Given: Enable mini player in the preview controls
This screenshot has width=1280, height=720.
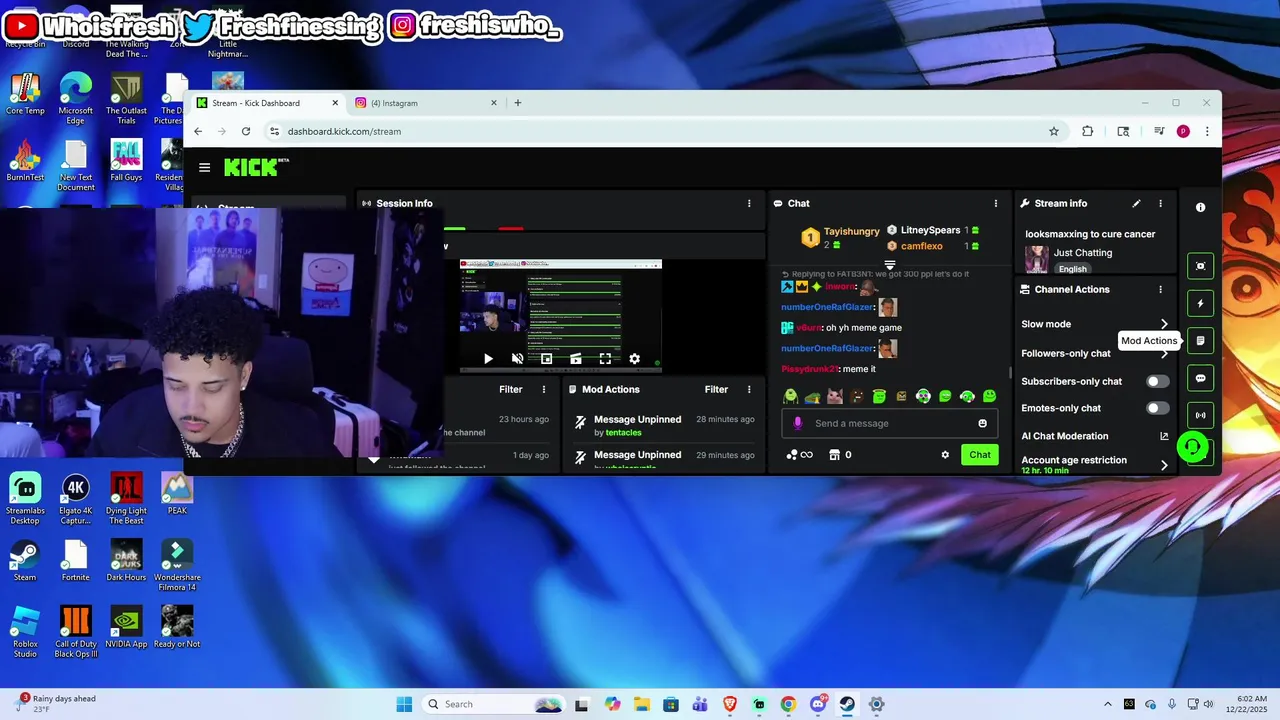Looking at the screenshot, I should click(546, 359).
